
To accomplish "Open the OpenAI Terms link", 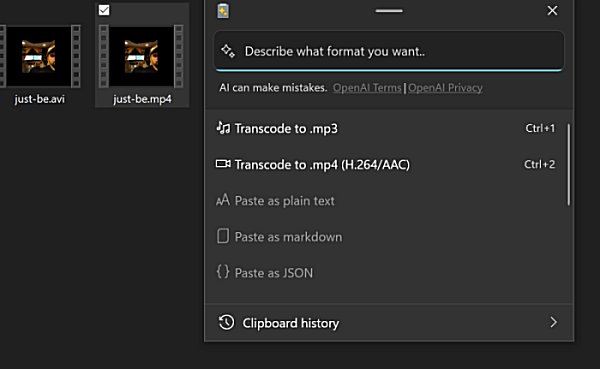I will tap(367, 88).
